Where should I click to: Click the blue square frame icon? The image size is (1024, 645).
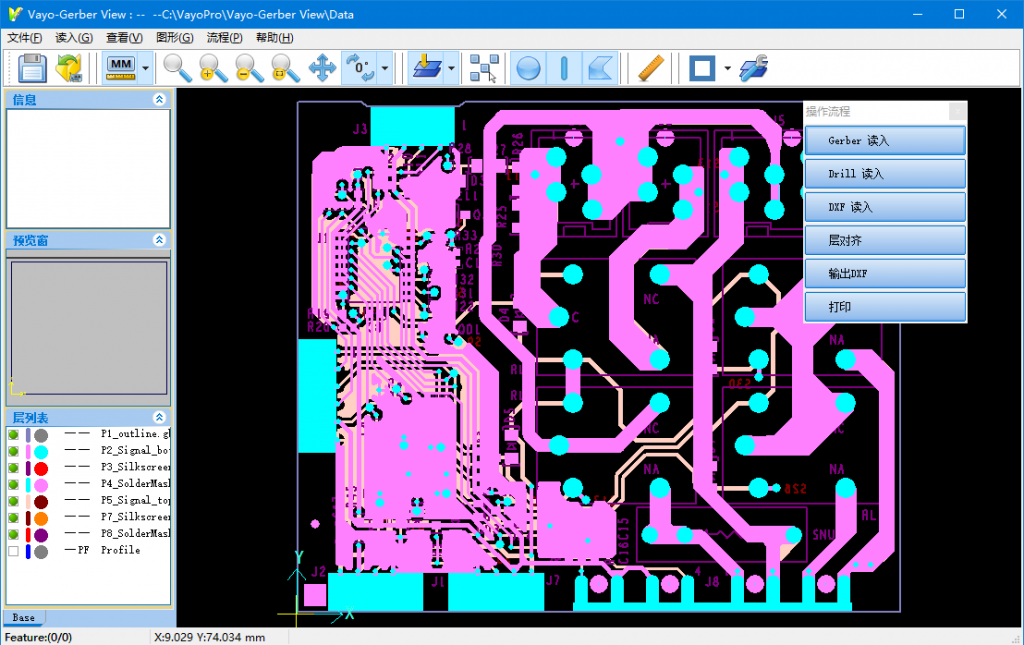[702, 68]
